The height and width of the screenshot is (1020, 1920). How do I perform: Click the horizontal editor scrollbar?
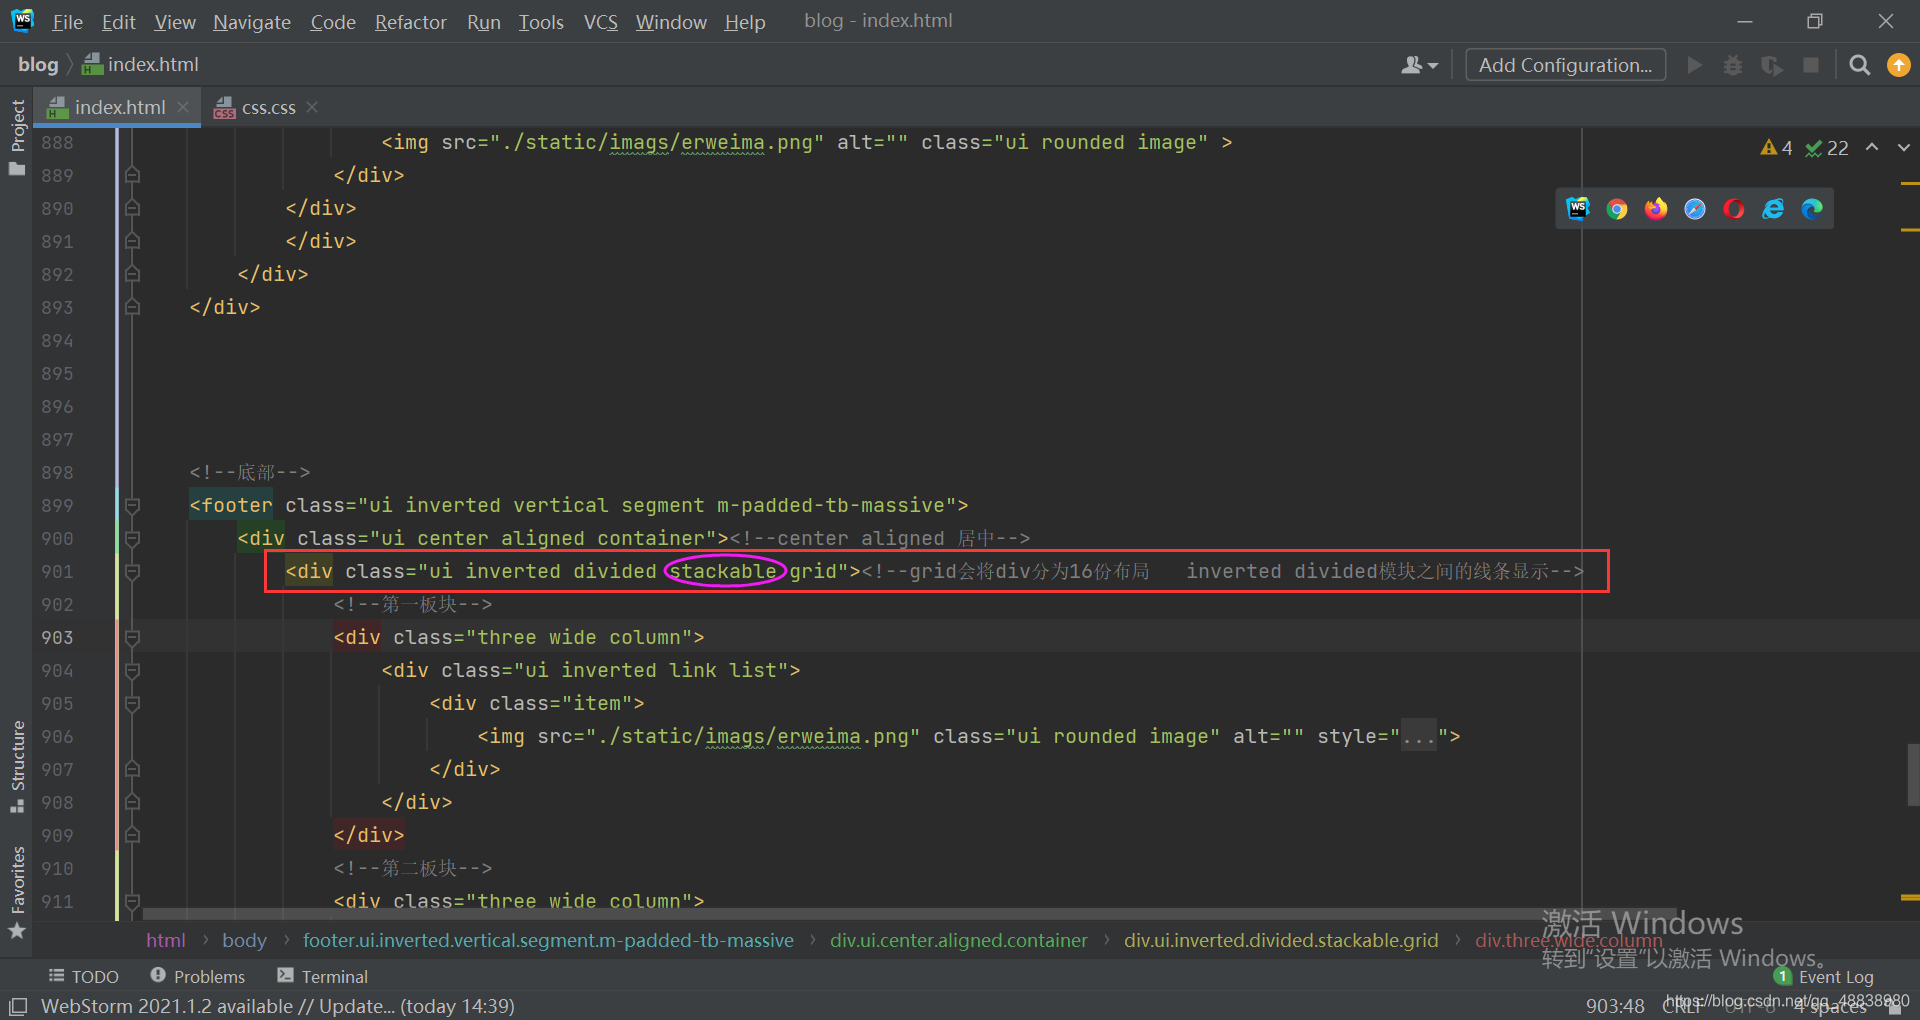[800, 913]
